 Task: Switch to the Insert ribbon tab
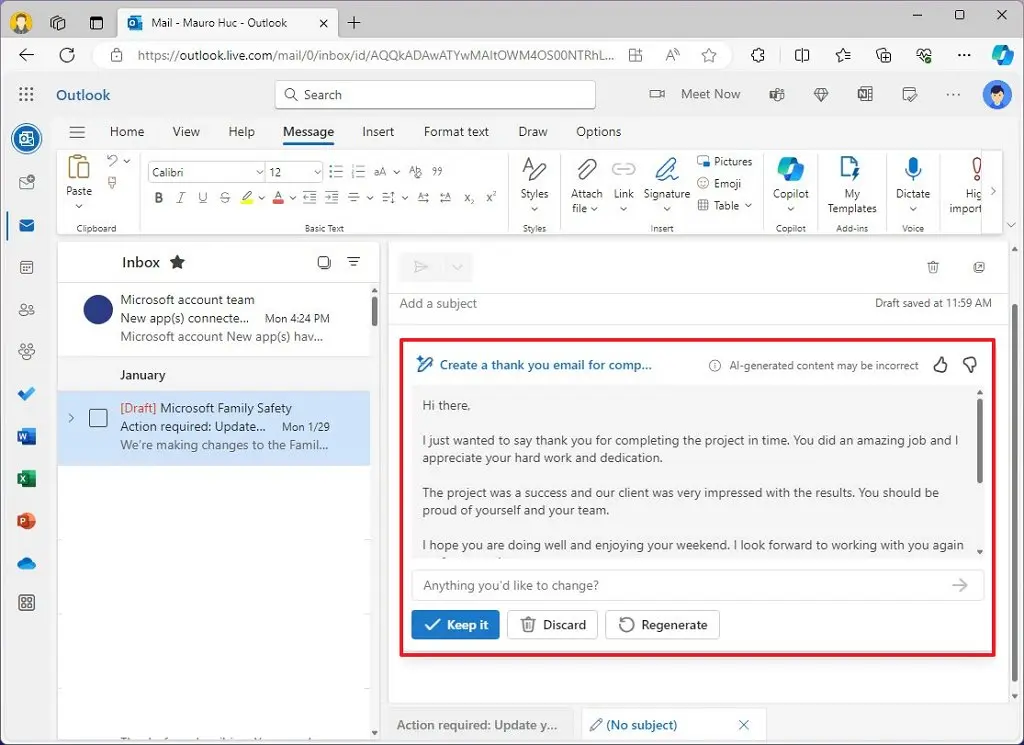[x=378, y=131]
